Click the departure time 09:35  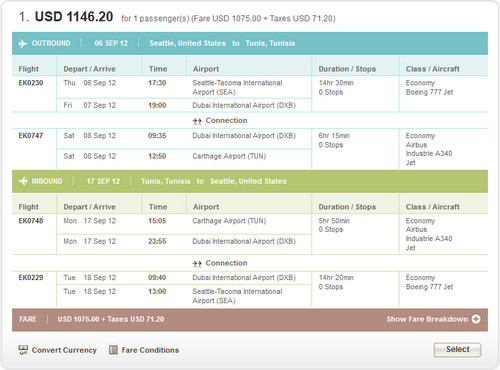(157, 135)
